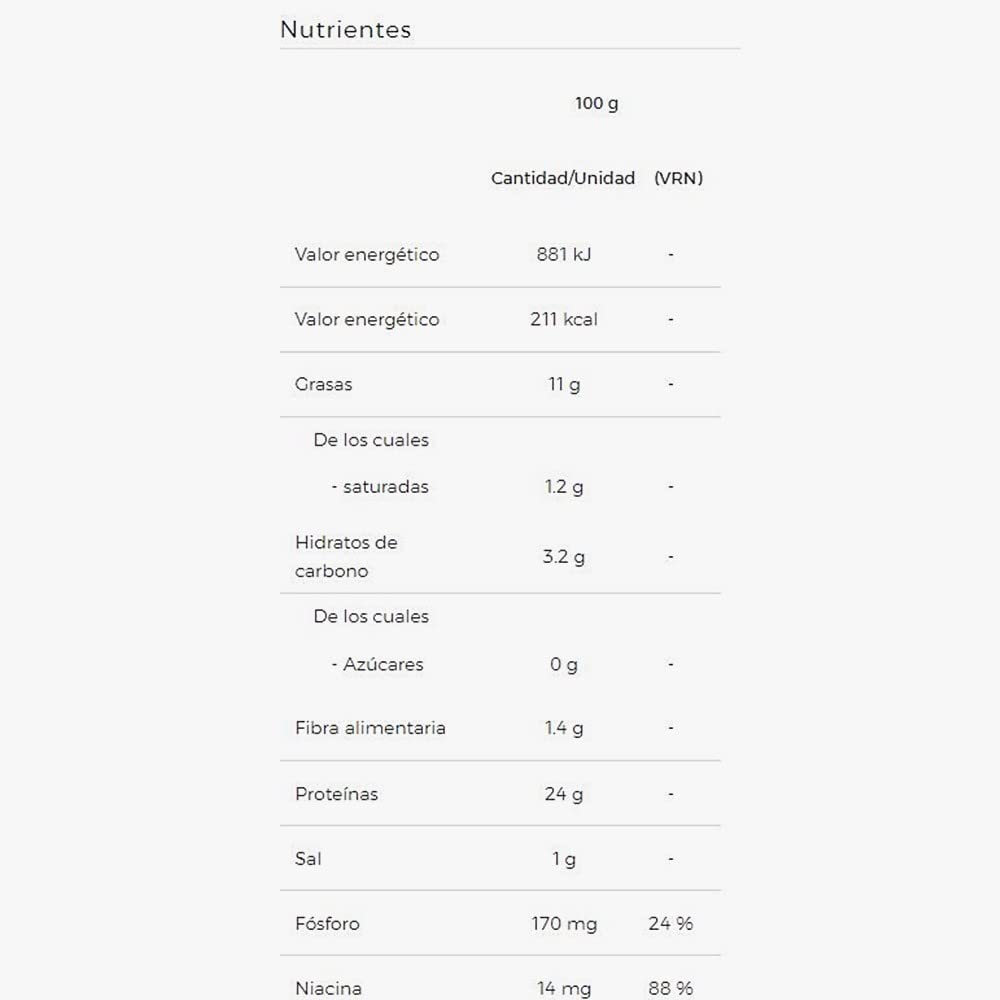Image resolution: width=1000 pixels, height=1000 pixels.
Task: Click the Fibra alimentaria row label
Action: [370, 728]
